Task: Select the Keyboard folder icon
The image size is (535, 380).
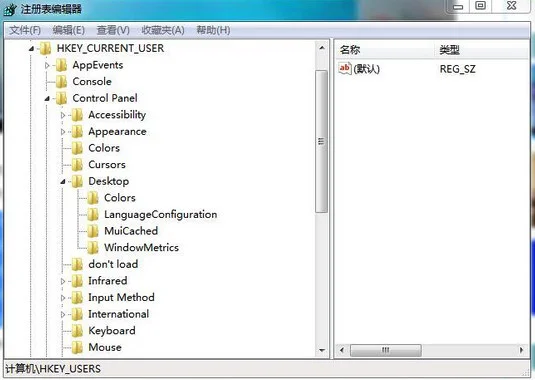Action: (x=77, y=331)
